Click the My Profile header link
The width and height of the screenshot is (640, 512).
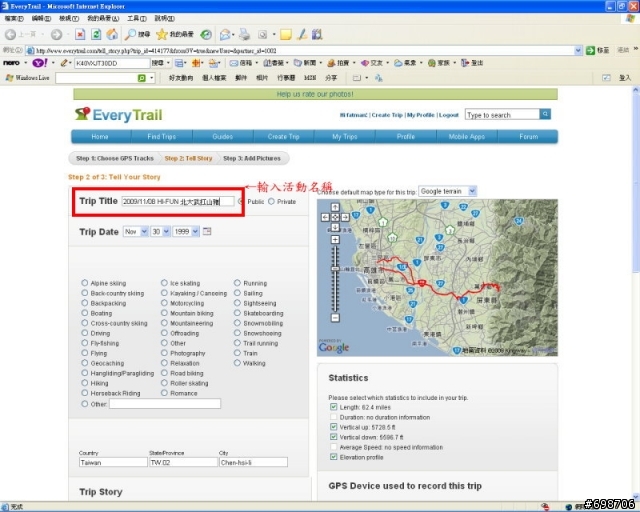(x=420, y=115)
